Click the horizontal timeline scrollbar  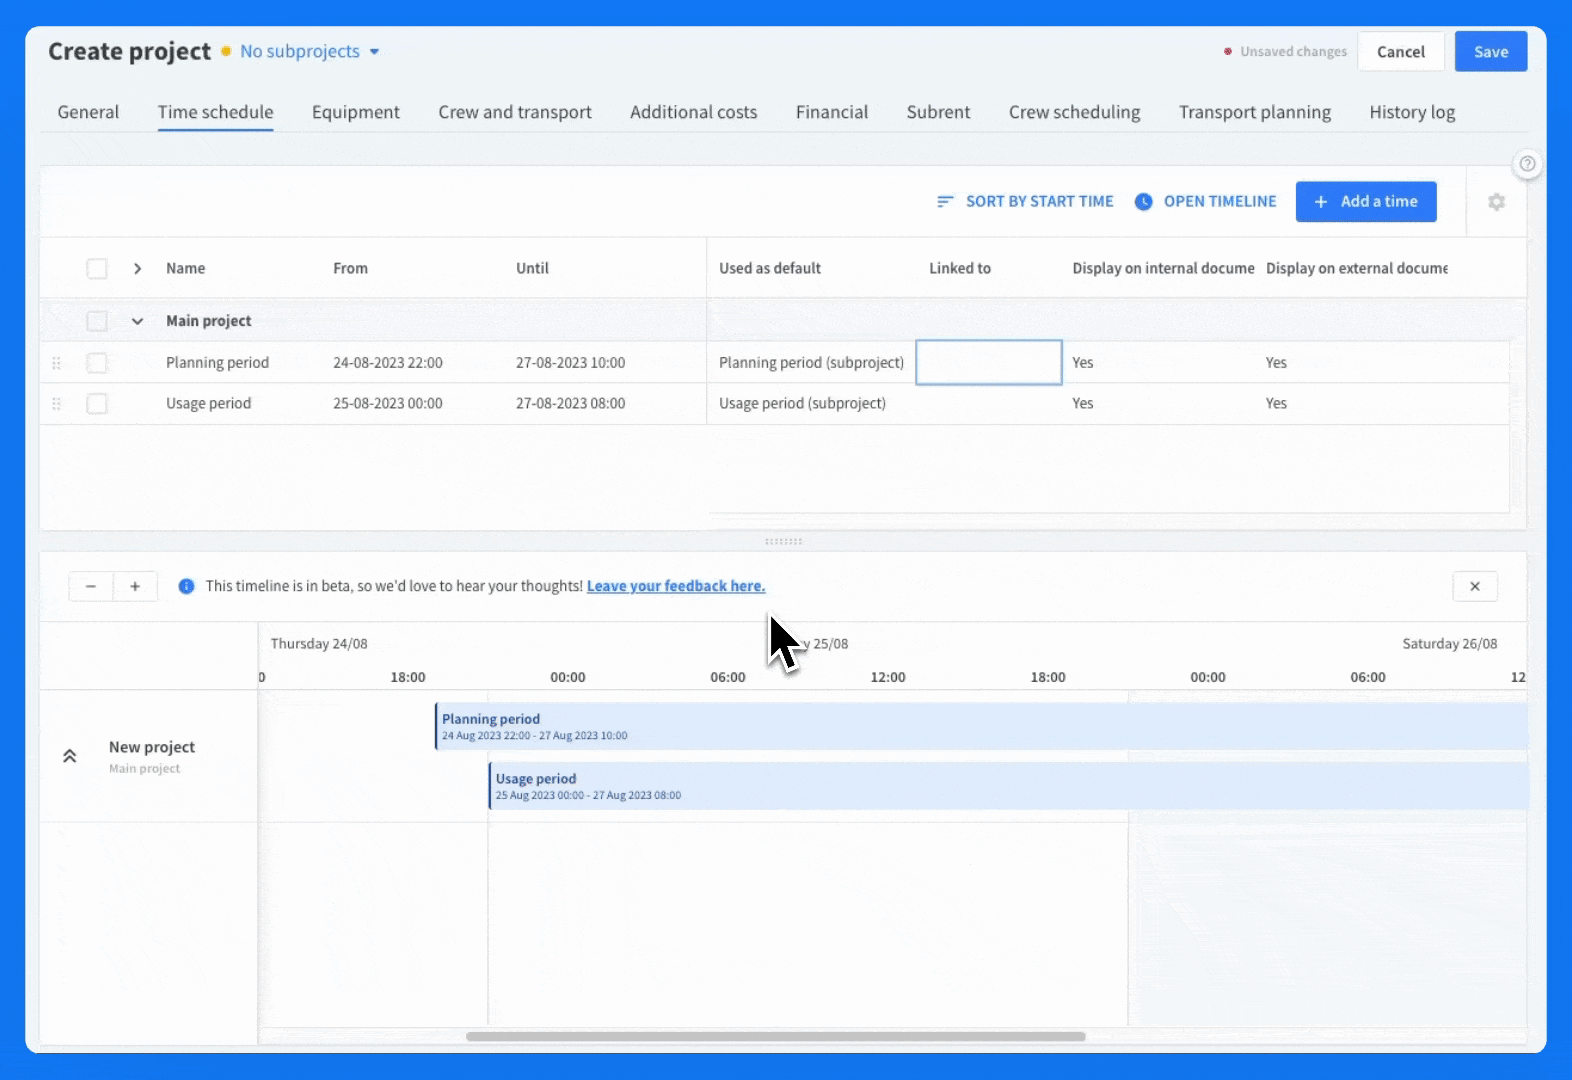[776, 1037]
